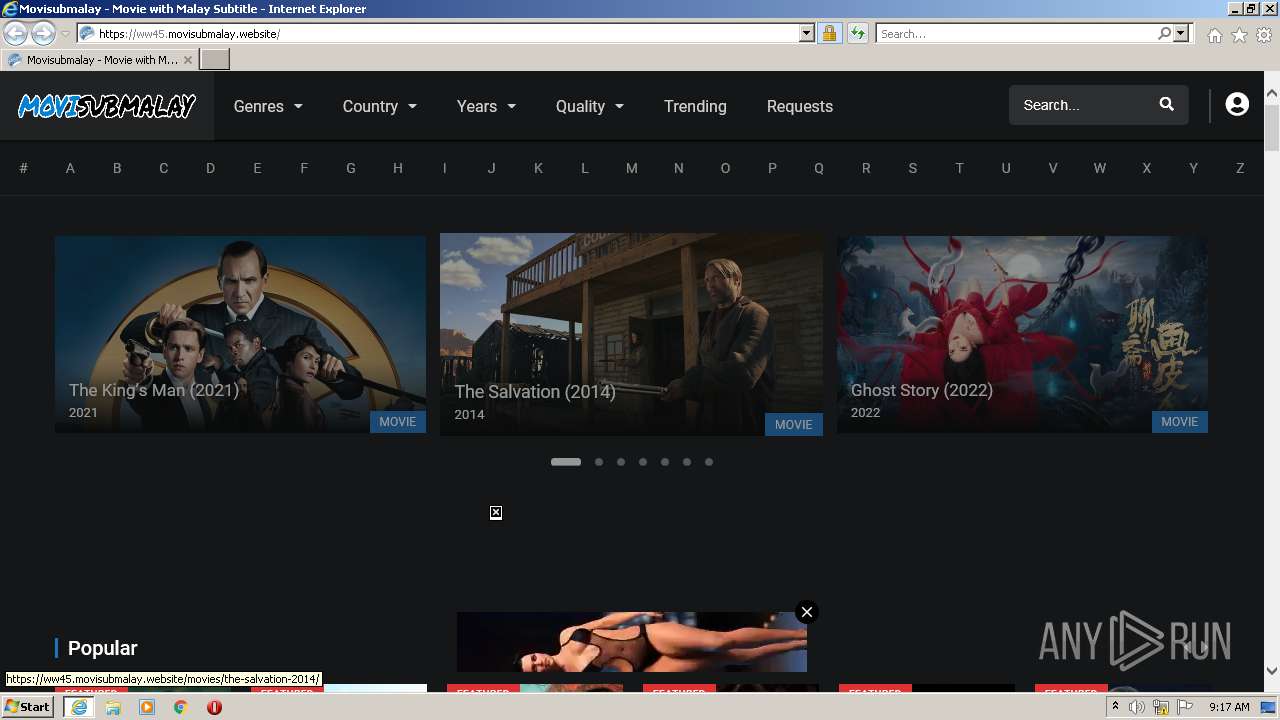Click Internet Explorer taskbar icon

[79, 707]
